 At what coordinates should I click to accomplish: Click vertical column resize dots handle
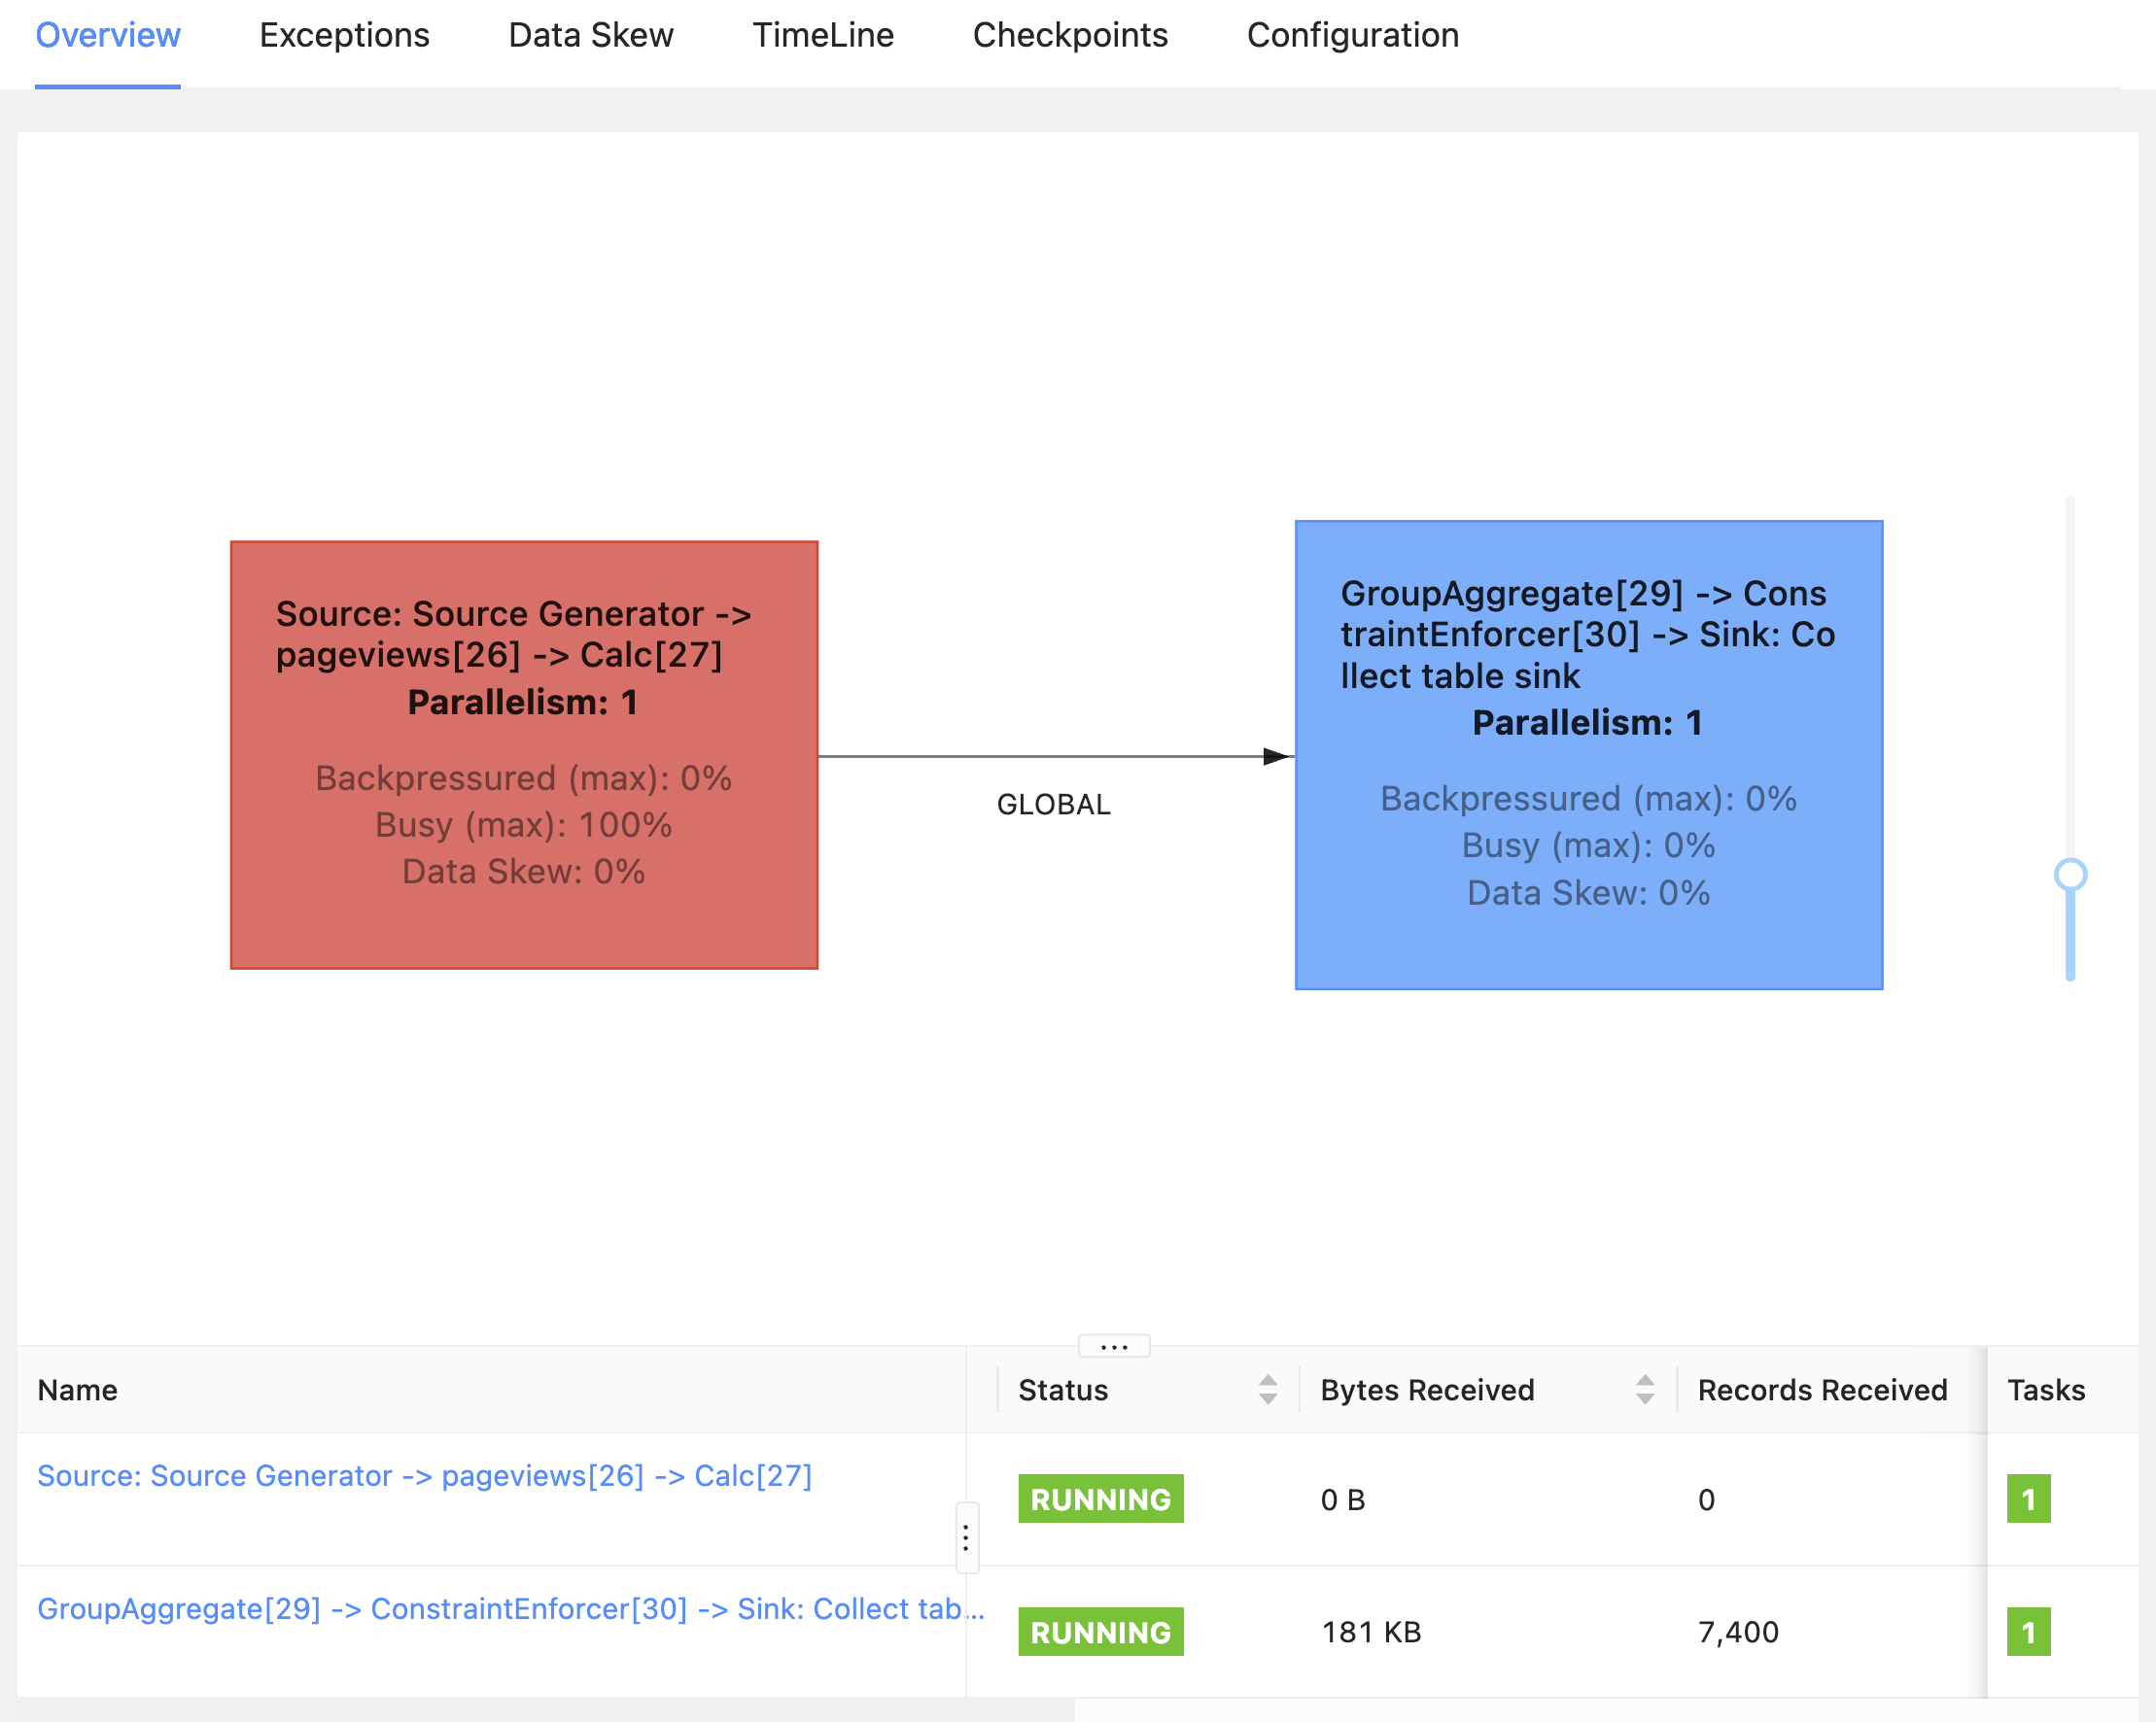(965, 1537)
